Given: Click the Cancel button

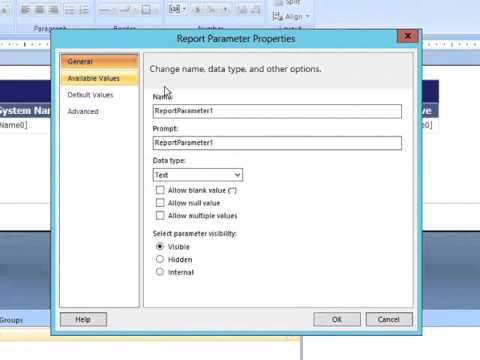Looking at the screenshot, I should (x=389, y=319).
